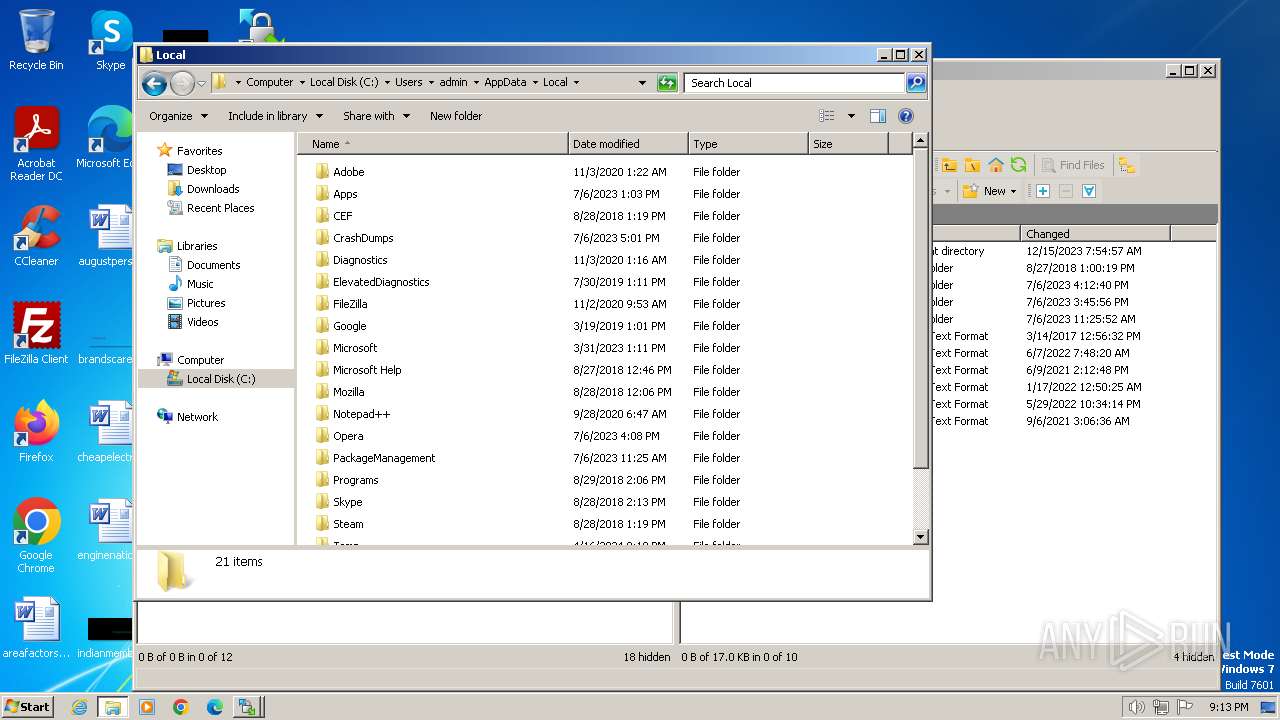Open Include in library dropdown
Image resolution: width=1280 pixels, height=720 pixels.
[x=275, y=116]
